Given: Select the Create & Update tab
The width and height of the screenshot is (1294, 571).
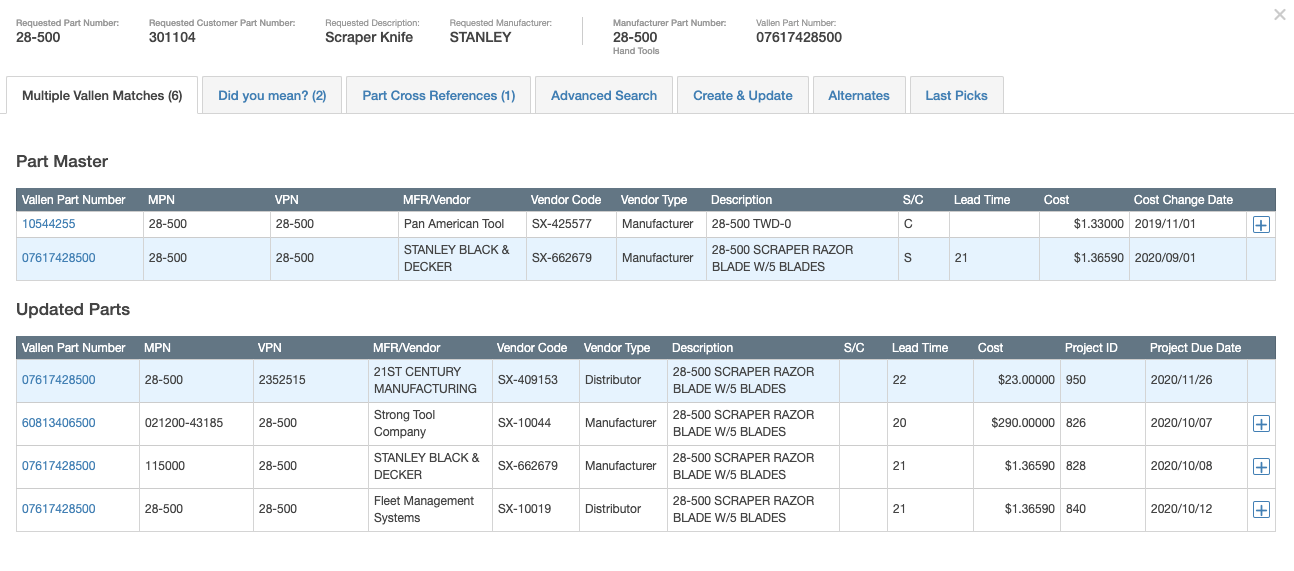Looking at the screenshot, I should [742, 96].
